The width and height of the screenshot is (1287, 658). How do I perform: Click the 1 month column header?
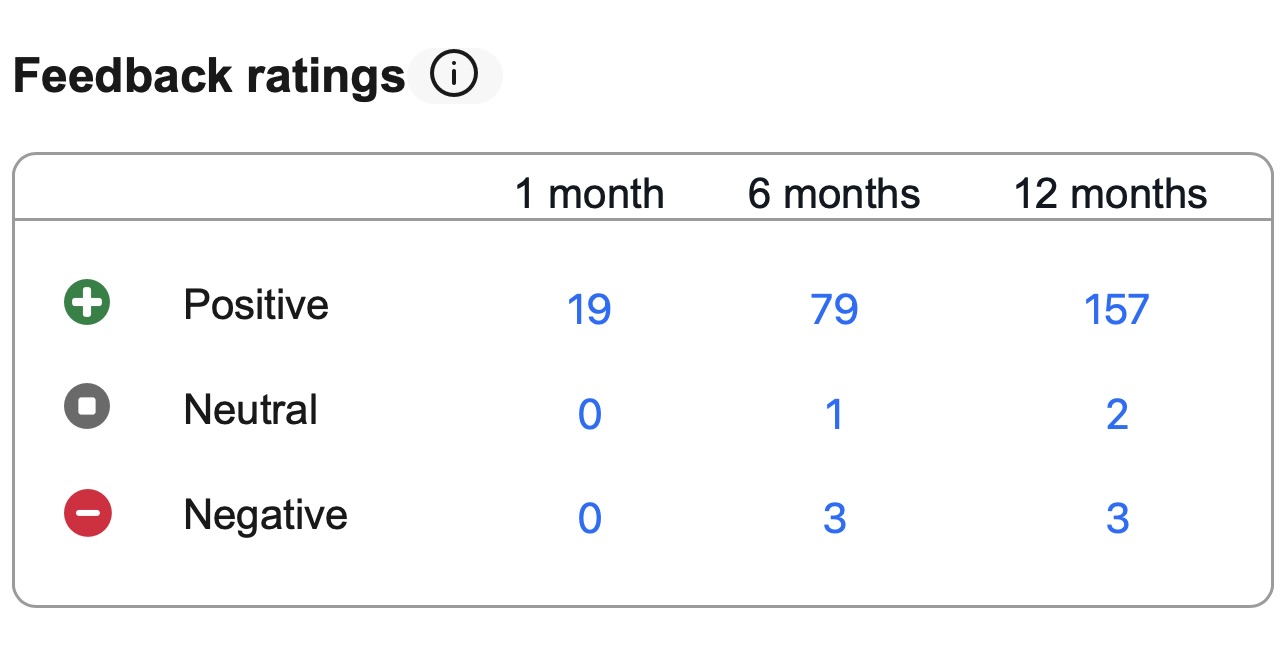(589, 193)
